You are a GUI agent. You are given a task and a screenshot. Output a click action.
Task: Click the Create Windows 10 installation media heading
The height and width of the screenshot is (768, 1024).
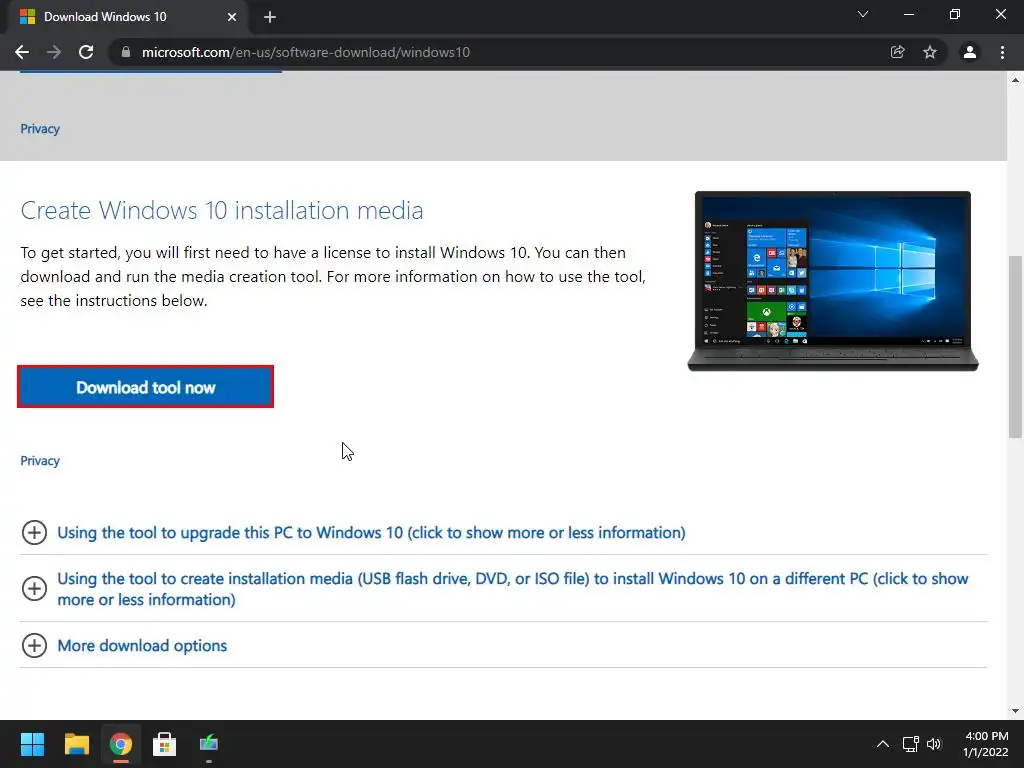coord(221,210)
